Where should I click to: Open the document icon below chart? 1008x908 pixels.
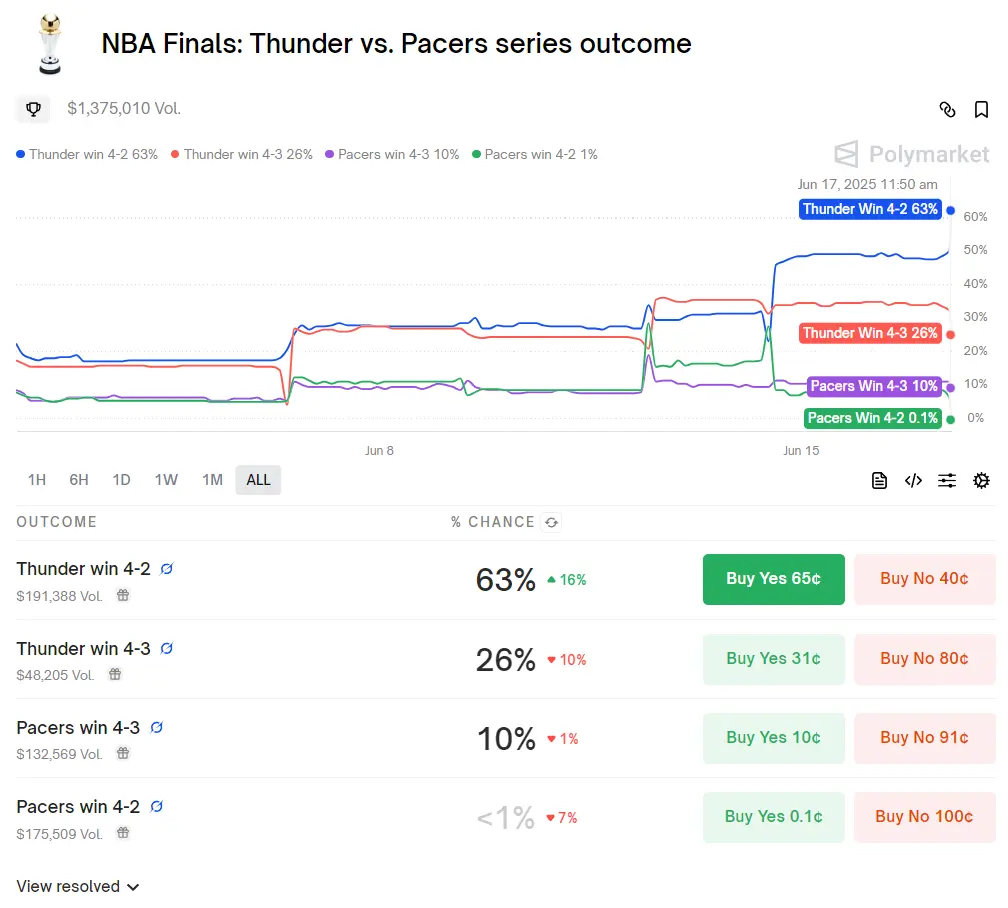point(879,481)
